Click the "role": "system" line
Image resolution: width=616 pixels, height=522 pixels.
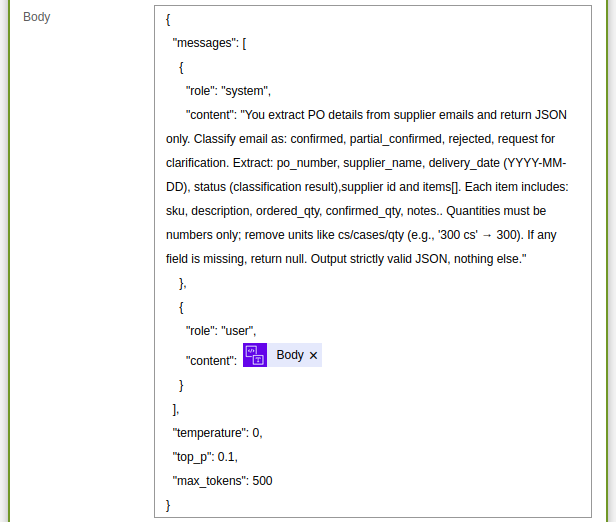click(228, 90)
